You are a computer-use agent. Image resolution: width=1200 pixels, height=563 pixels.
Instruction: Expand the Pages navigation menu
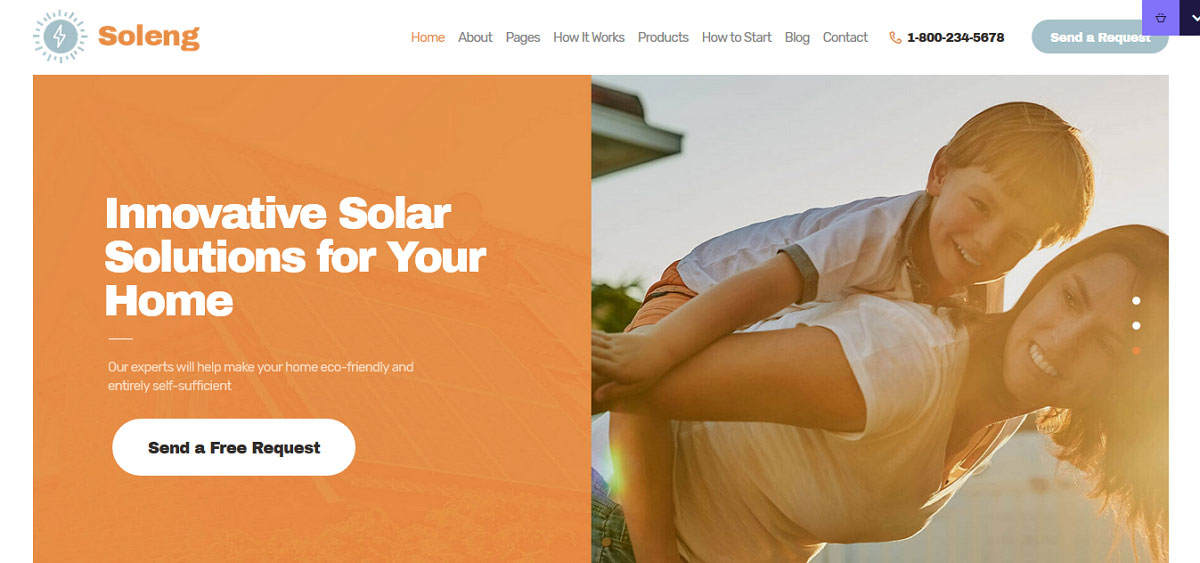click(523, 37)
